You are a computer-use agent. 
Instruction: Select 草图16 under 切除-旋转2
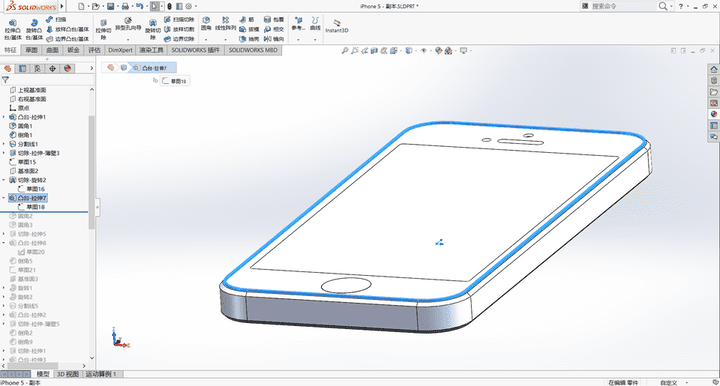pyautogui.click(x=35, y=189)
